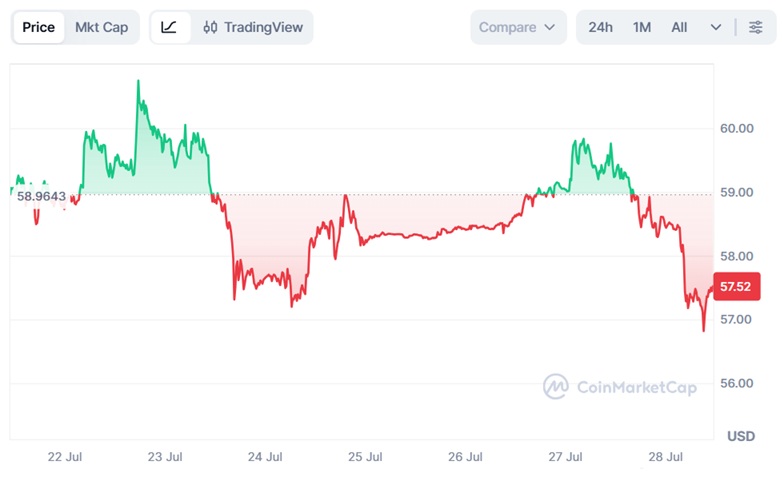Select the line chart view icon
This screenshot has width=782, height=481.
click(x=169, y=27)
